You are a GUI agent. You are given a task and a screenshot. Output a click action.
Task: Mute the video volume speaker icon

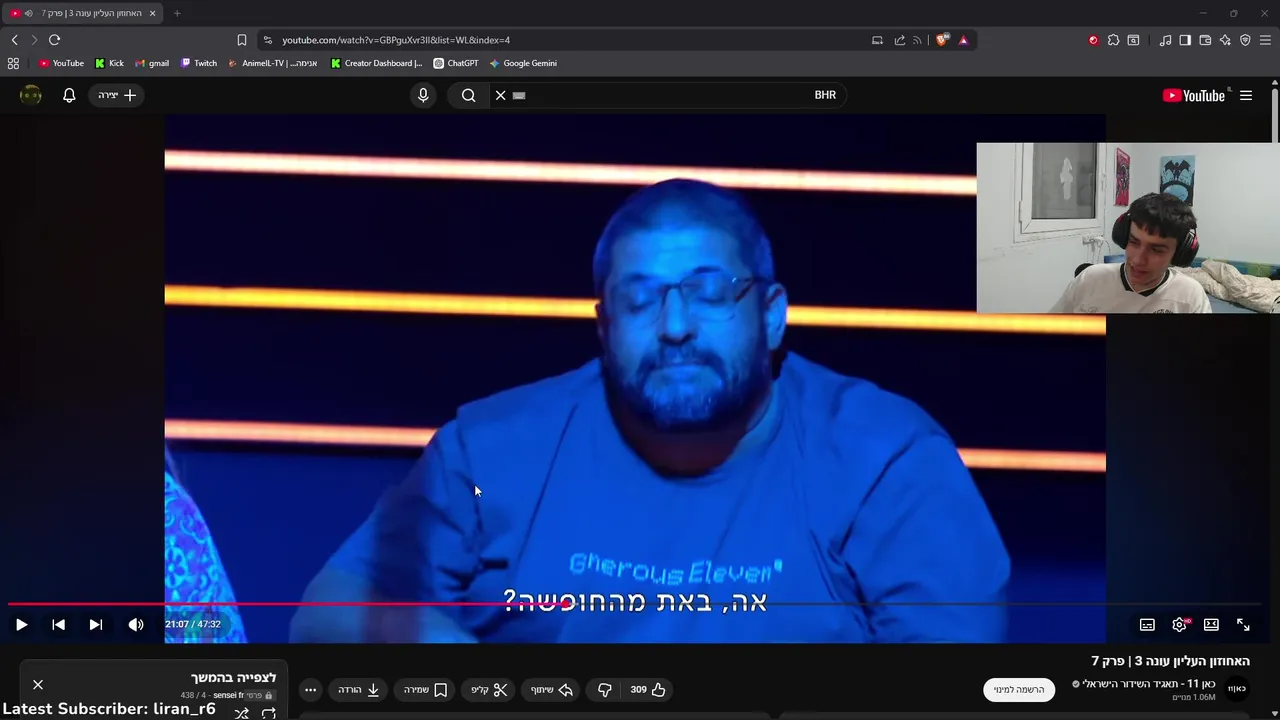pos(136,624)
